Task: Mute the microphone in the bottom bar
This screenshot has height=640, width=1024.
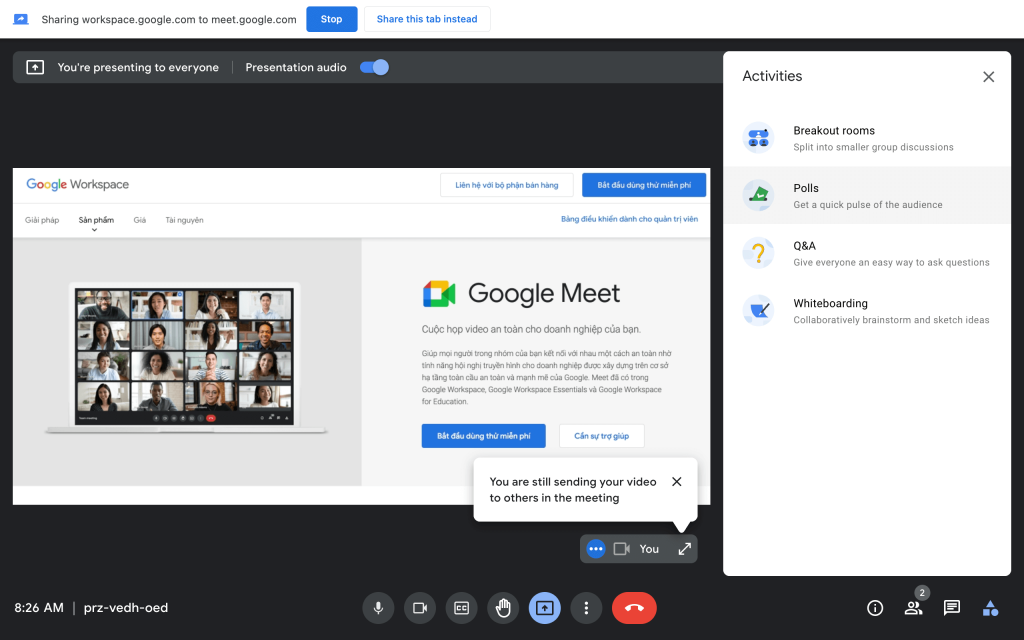Action: pos(378,608)
